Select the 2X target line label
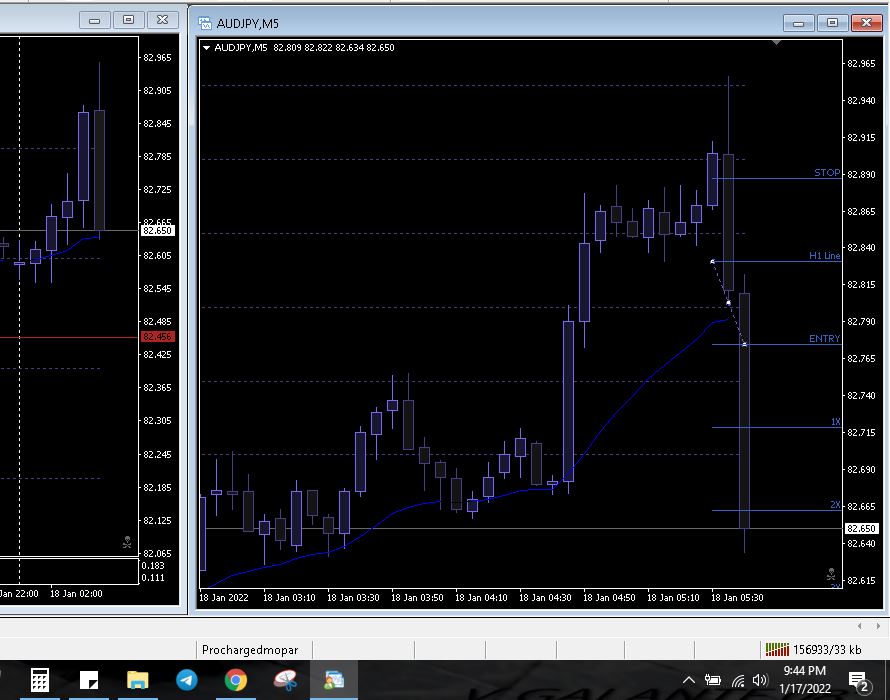 pos(835,505)
